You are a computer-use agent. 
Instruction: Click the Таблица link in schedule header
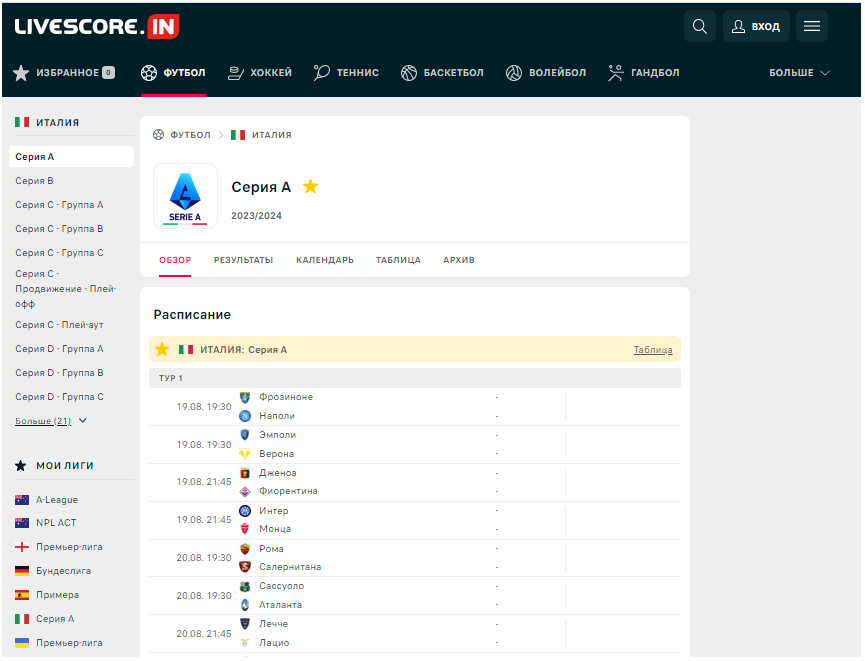(653, 350)
